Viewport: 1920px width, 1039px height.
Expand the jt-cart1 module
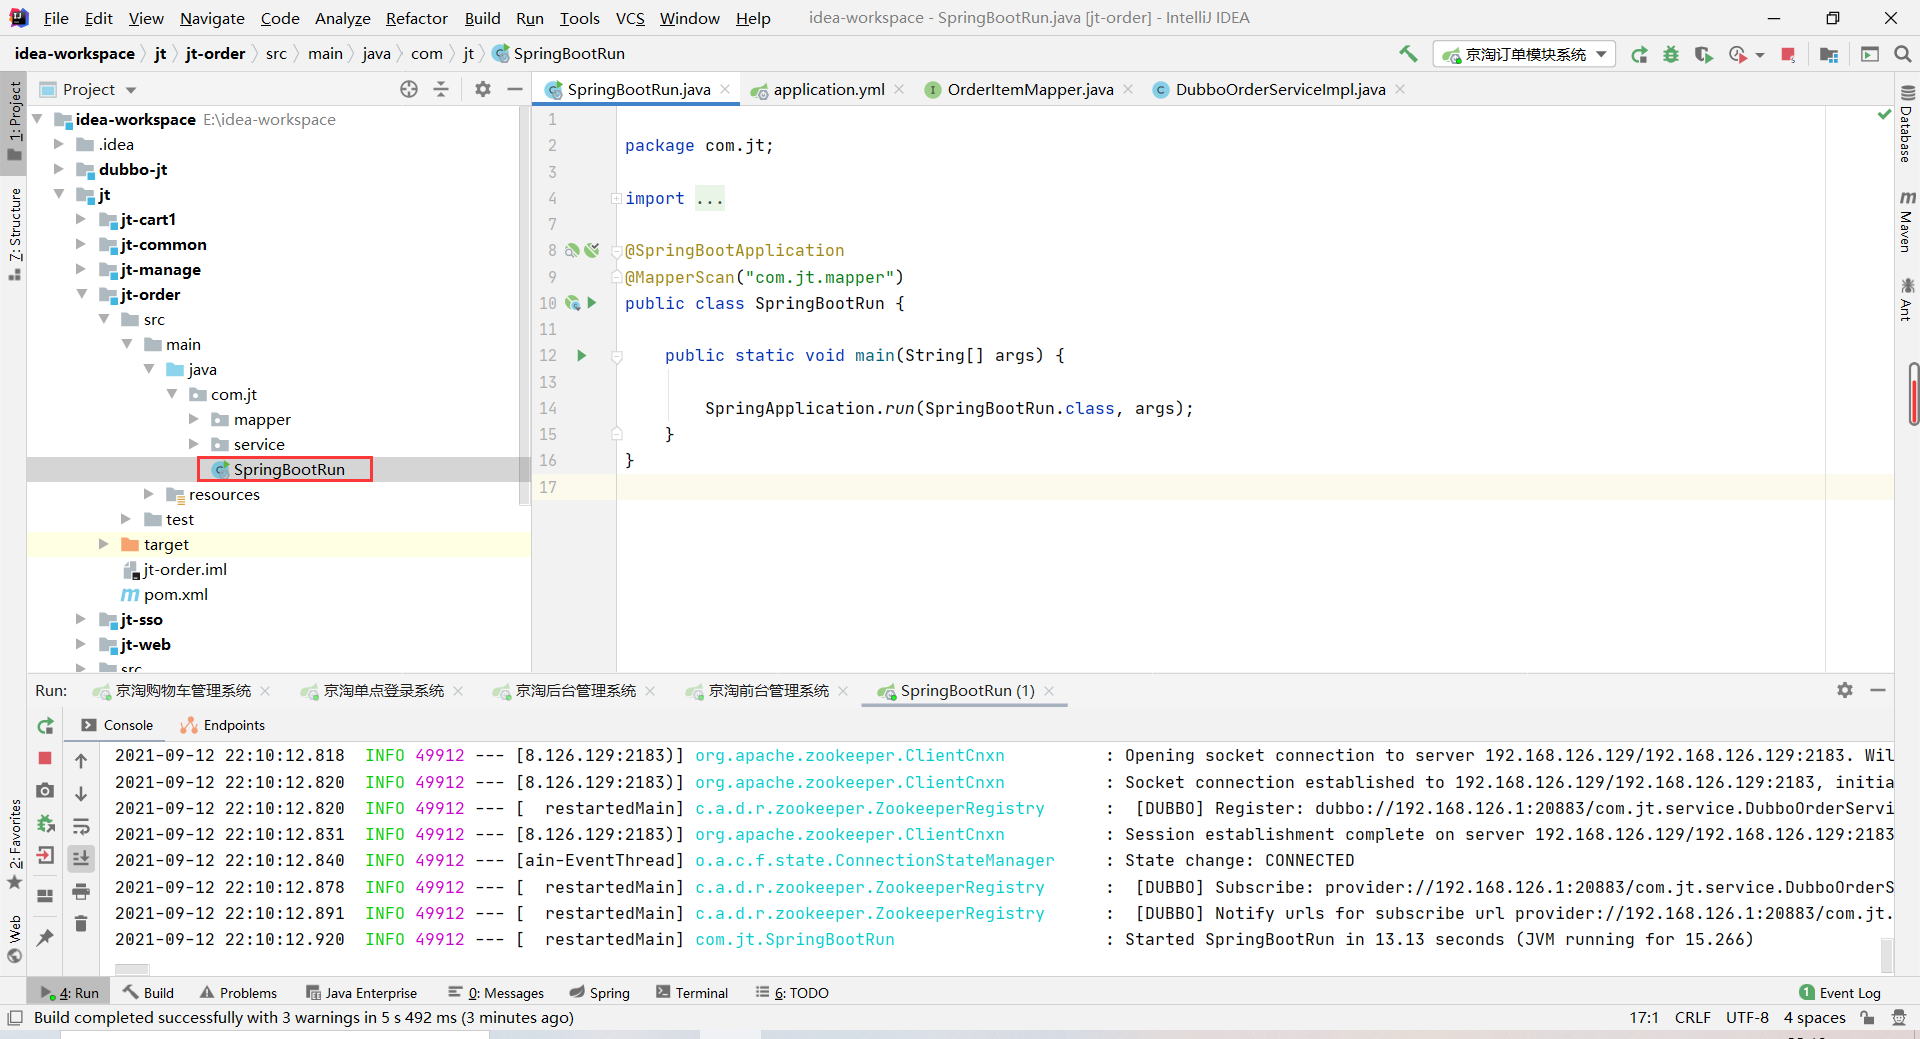coord(81,219)
